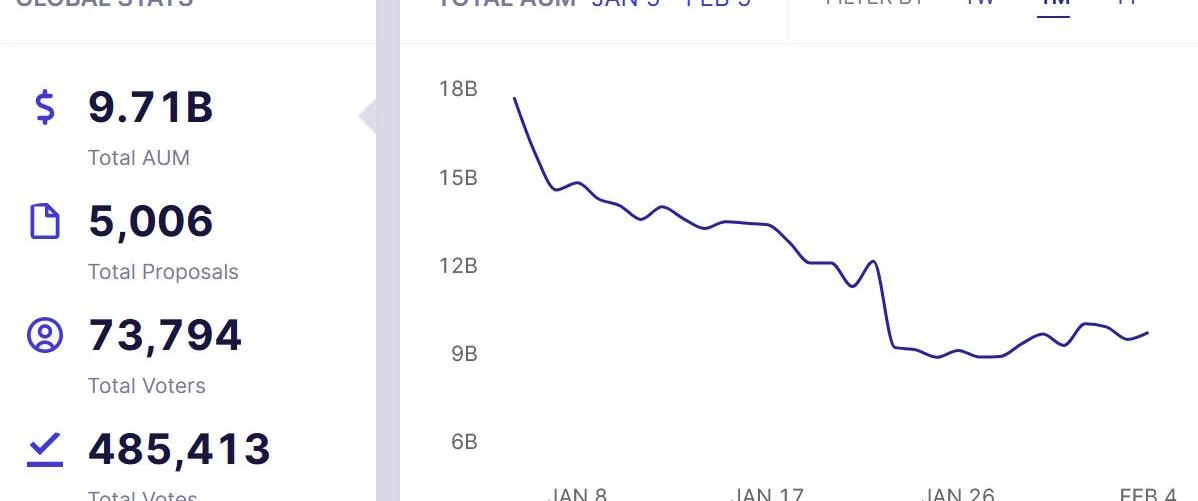The image size is (1198, 501).
Task: Click the dollar sign Total AUM icon
Action: click(45, 107)
